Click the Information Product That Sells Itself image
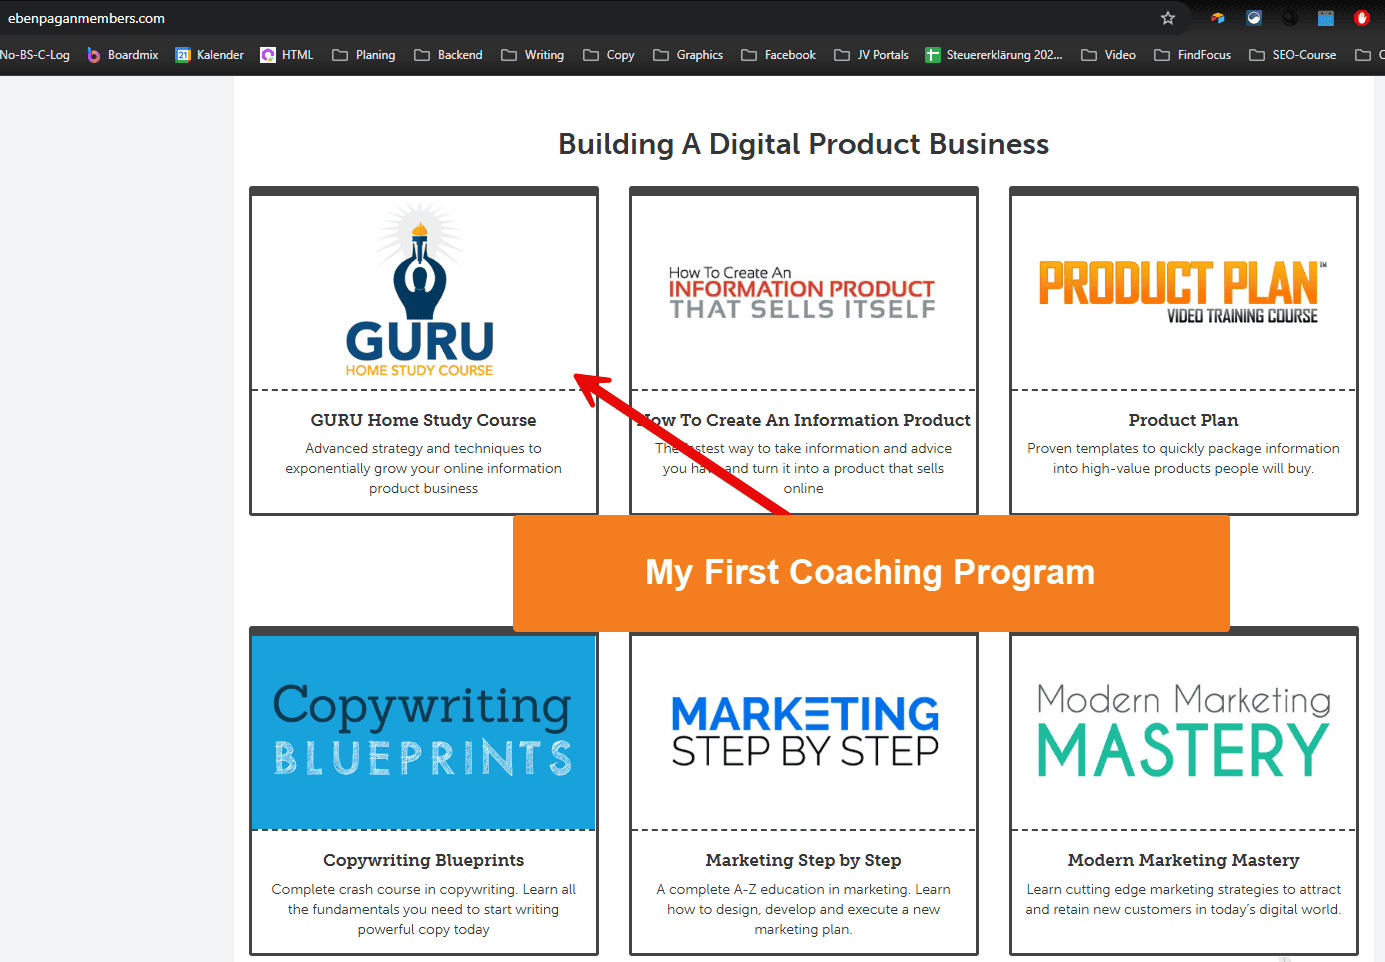1385x962 pixels. [802, 293]
